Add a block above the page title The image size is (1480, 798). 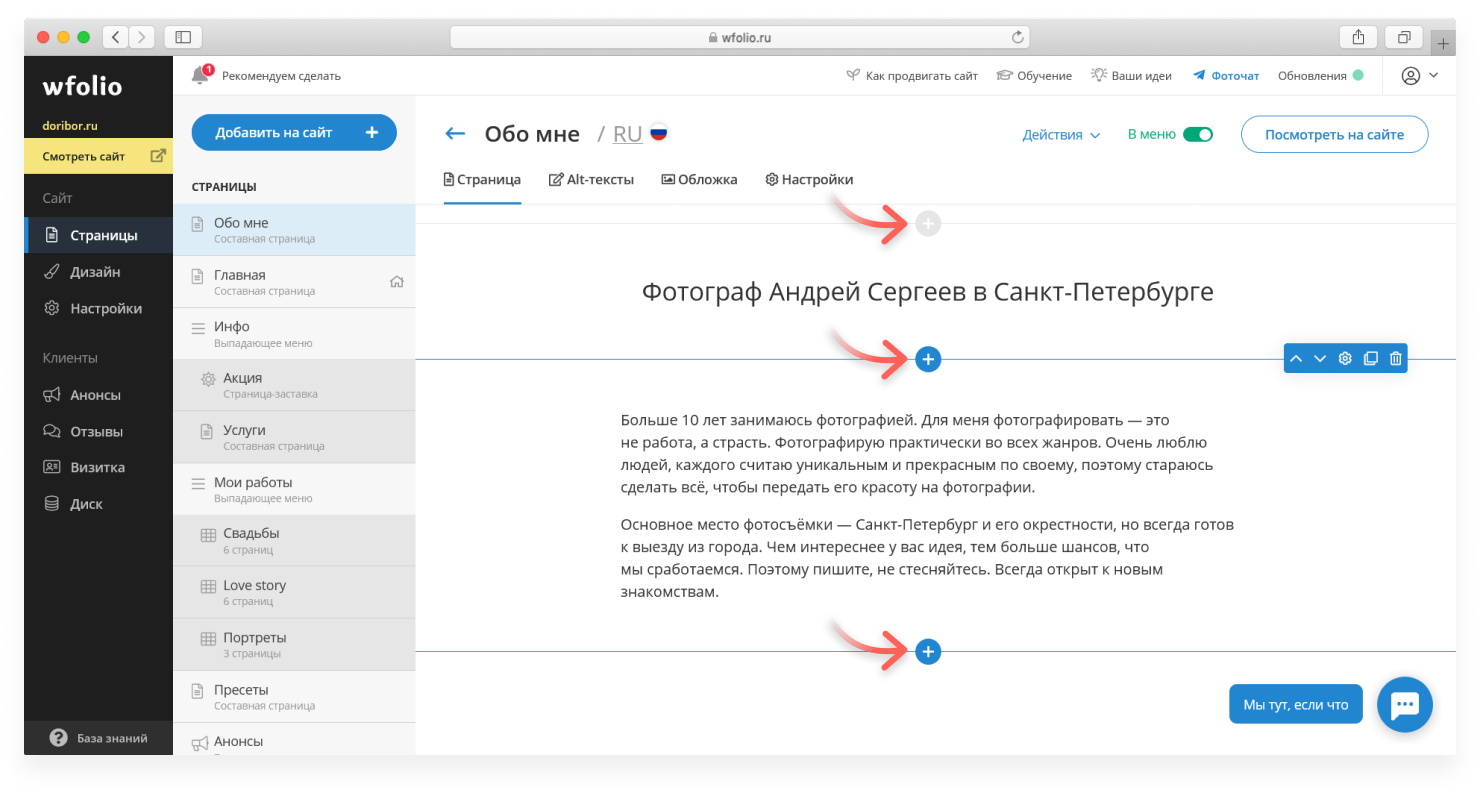click(x=928, y=223)
